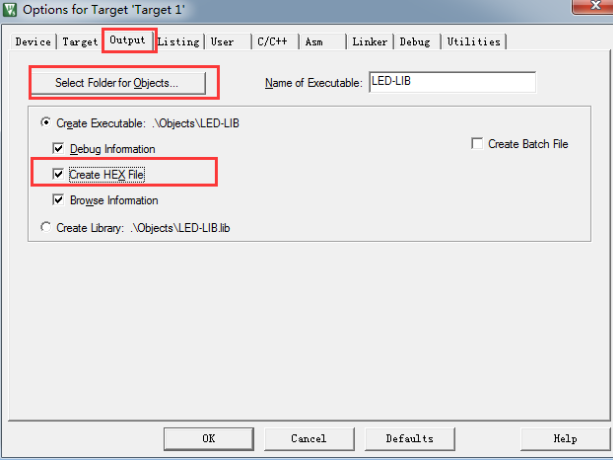
Task: Enable the Create Batch File checkbox
Action: (477, 143)
